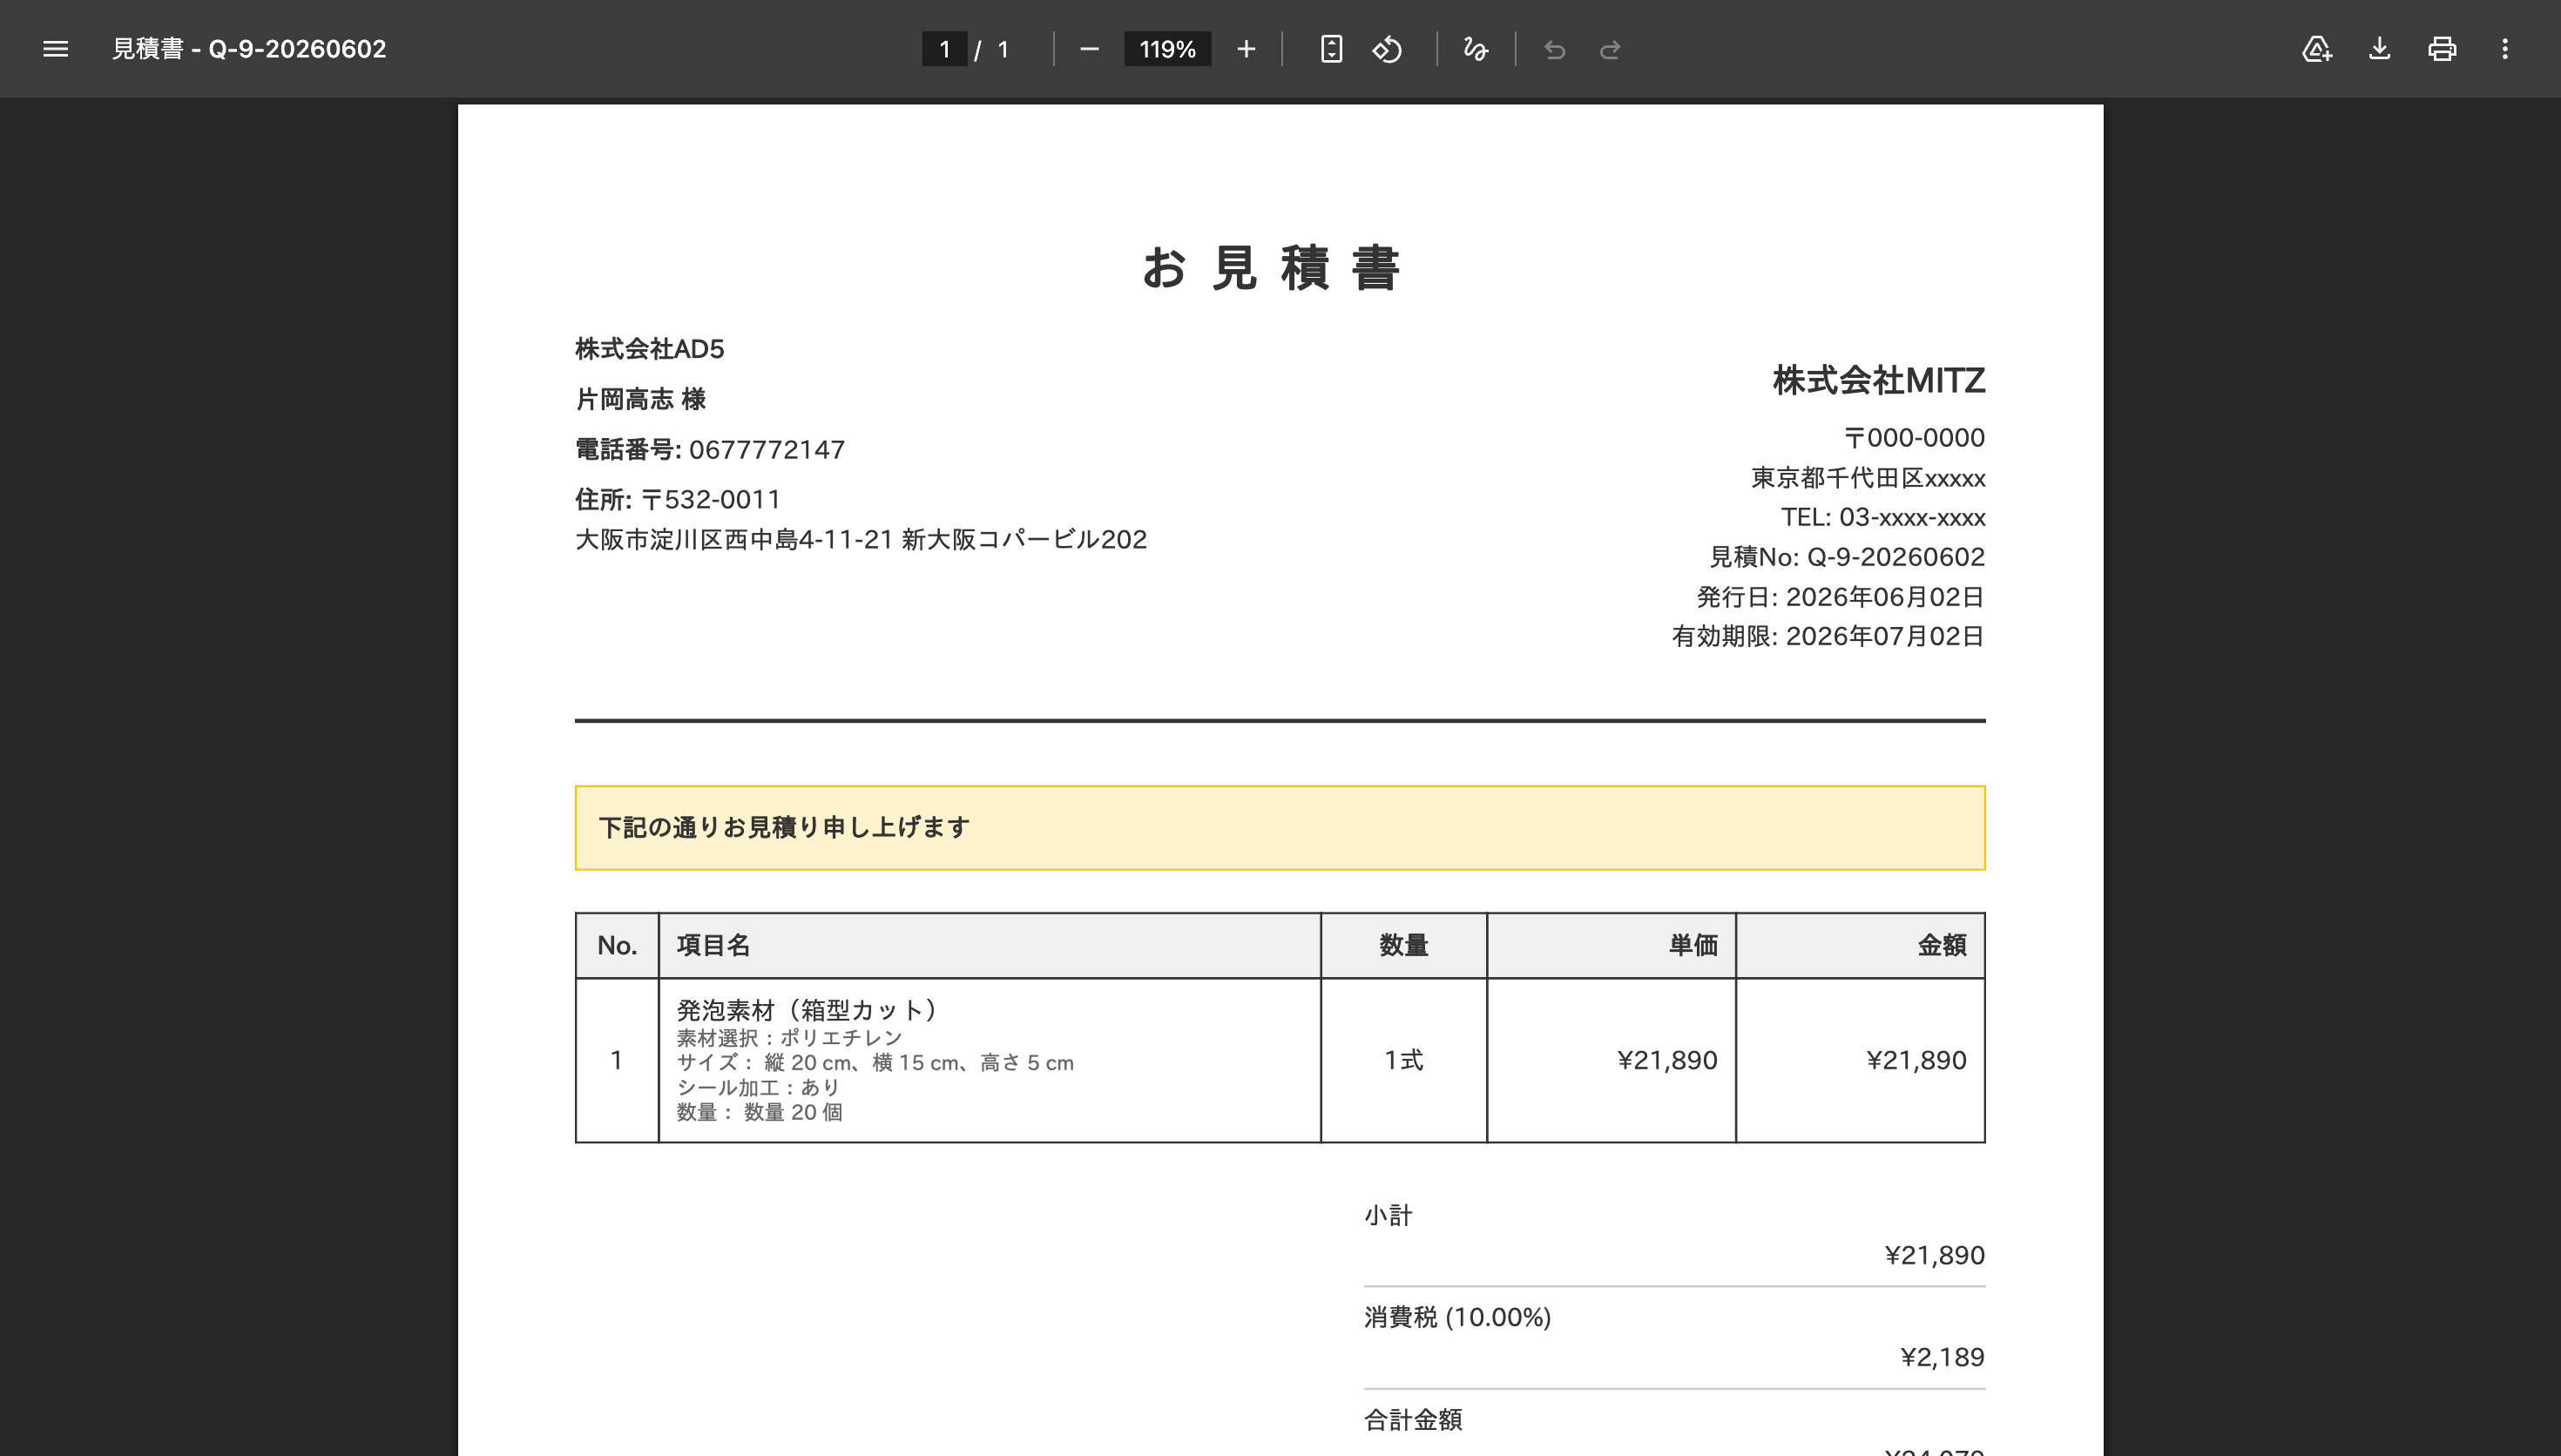Select the customer name 株式会社AD5
This screenshot has width=2561, height=1456.
click(650, 349)
